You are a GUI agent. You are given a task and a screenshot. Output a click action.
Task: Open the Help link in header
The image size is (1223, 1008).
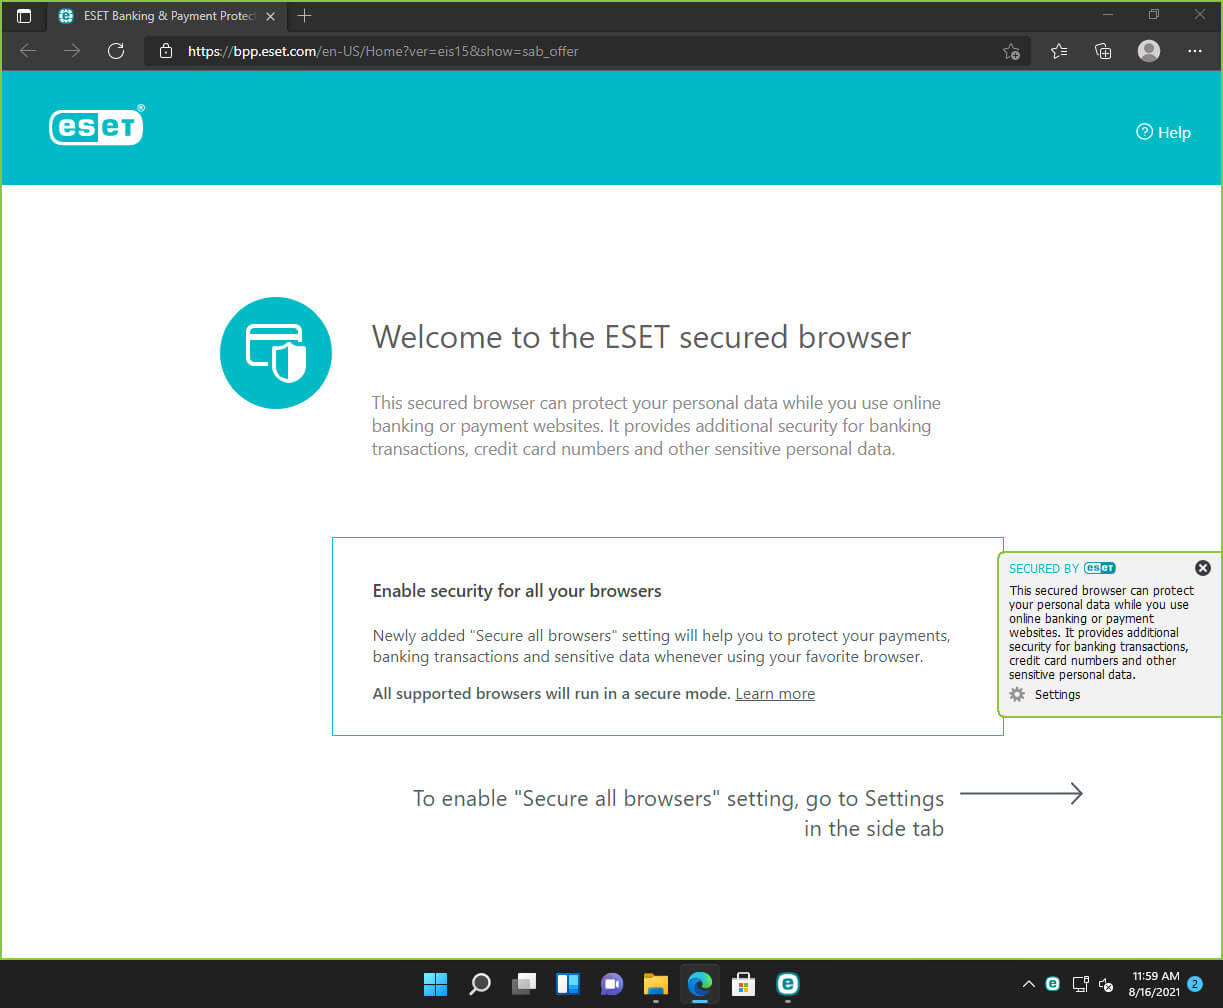click(x=1163, y=132)
